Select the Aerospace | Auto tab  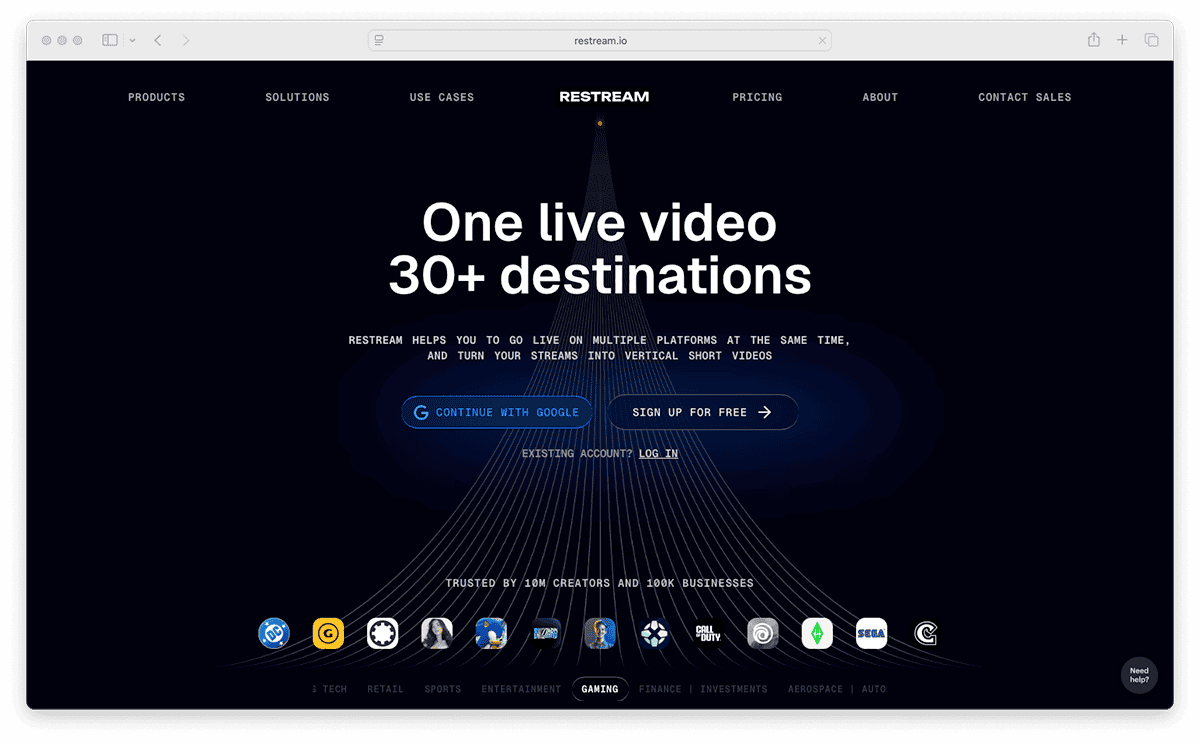pyautogui.click(x=837, y=689)
